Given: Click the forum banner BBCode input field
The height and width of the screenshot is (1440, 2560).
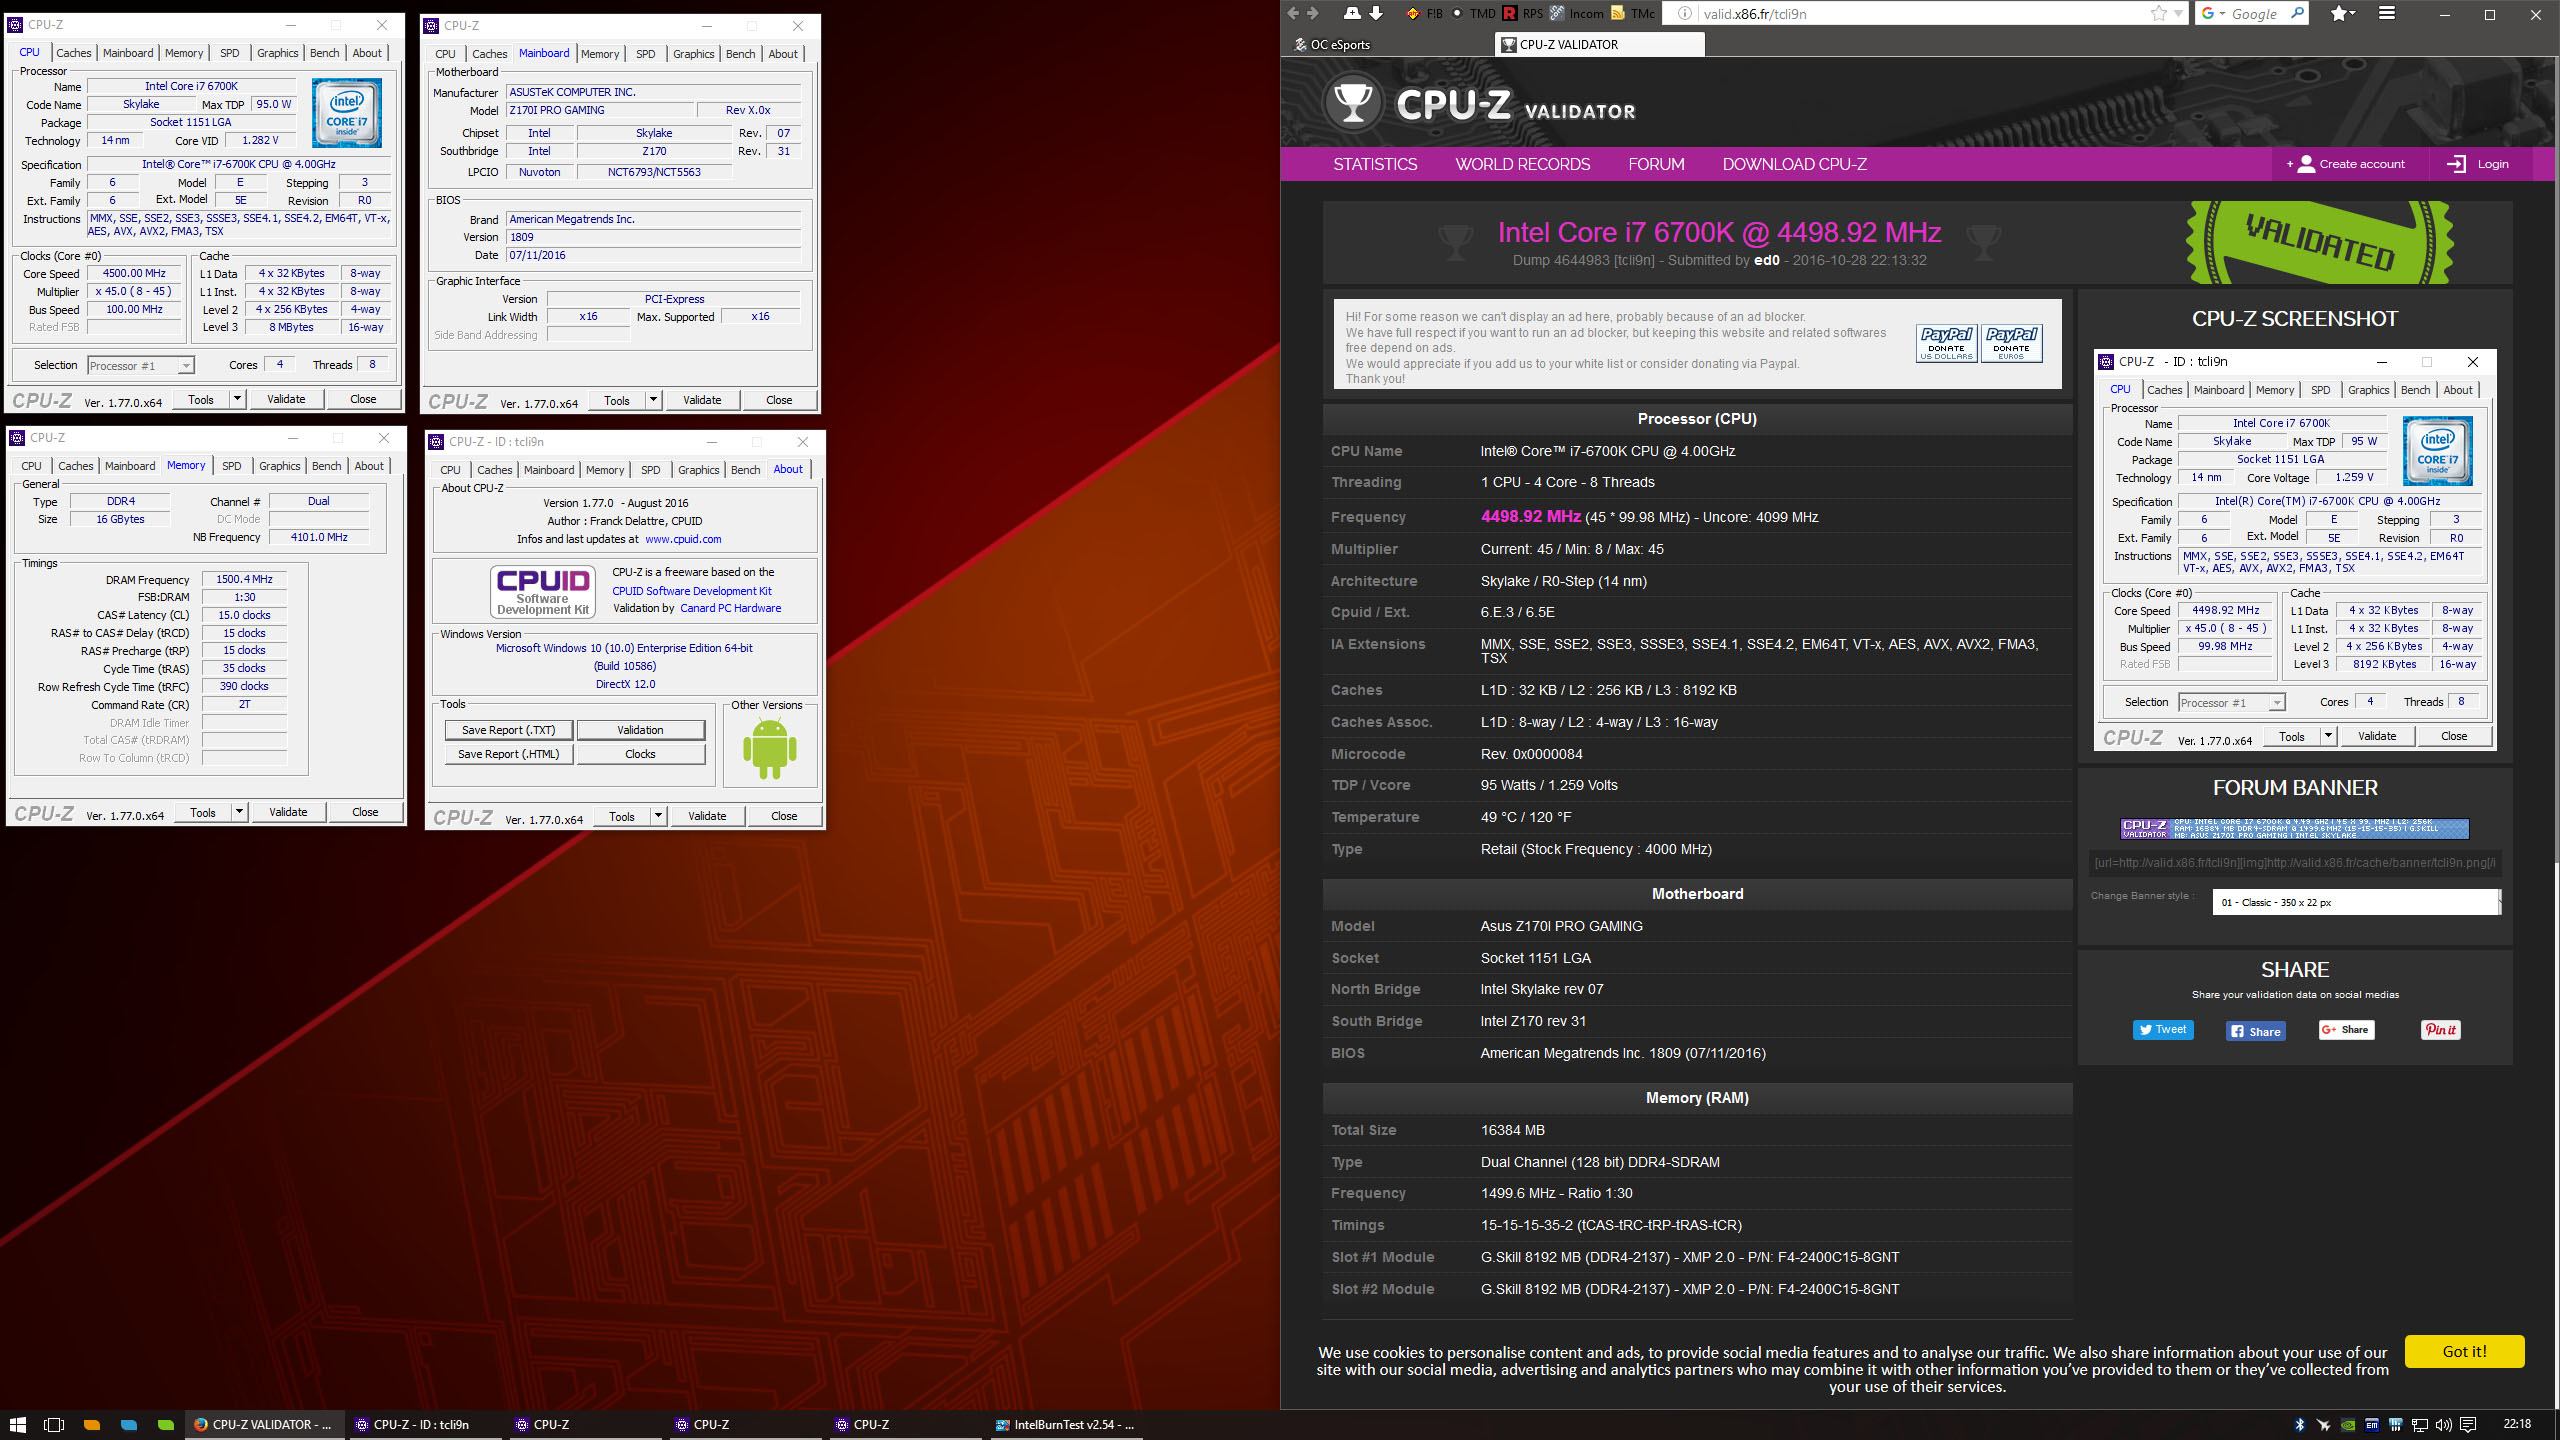Looking at the screenshot, I should pyautogui.click(x=2295, y=862).
